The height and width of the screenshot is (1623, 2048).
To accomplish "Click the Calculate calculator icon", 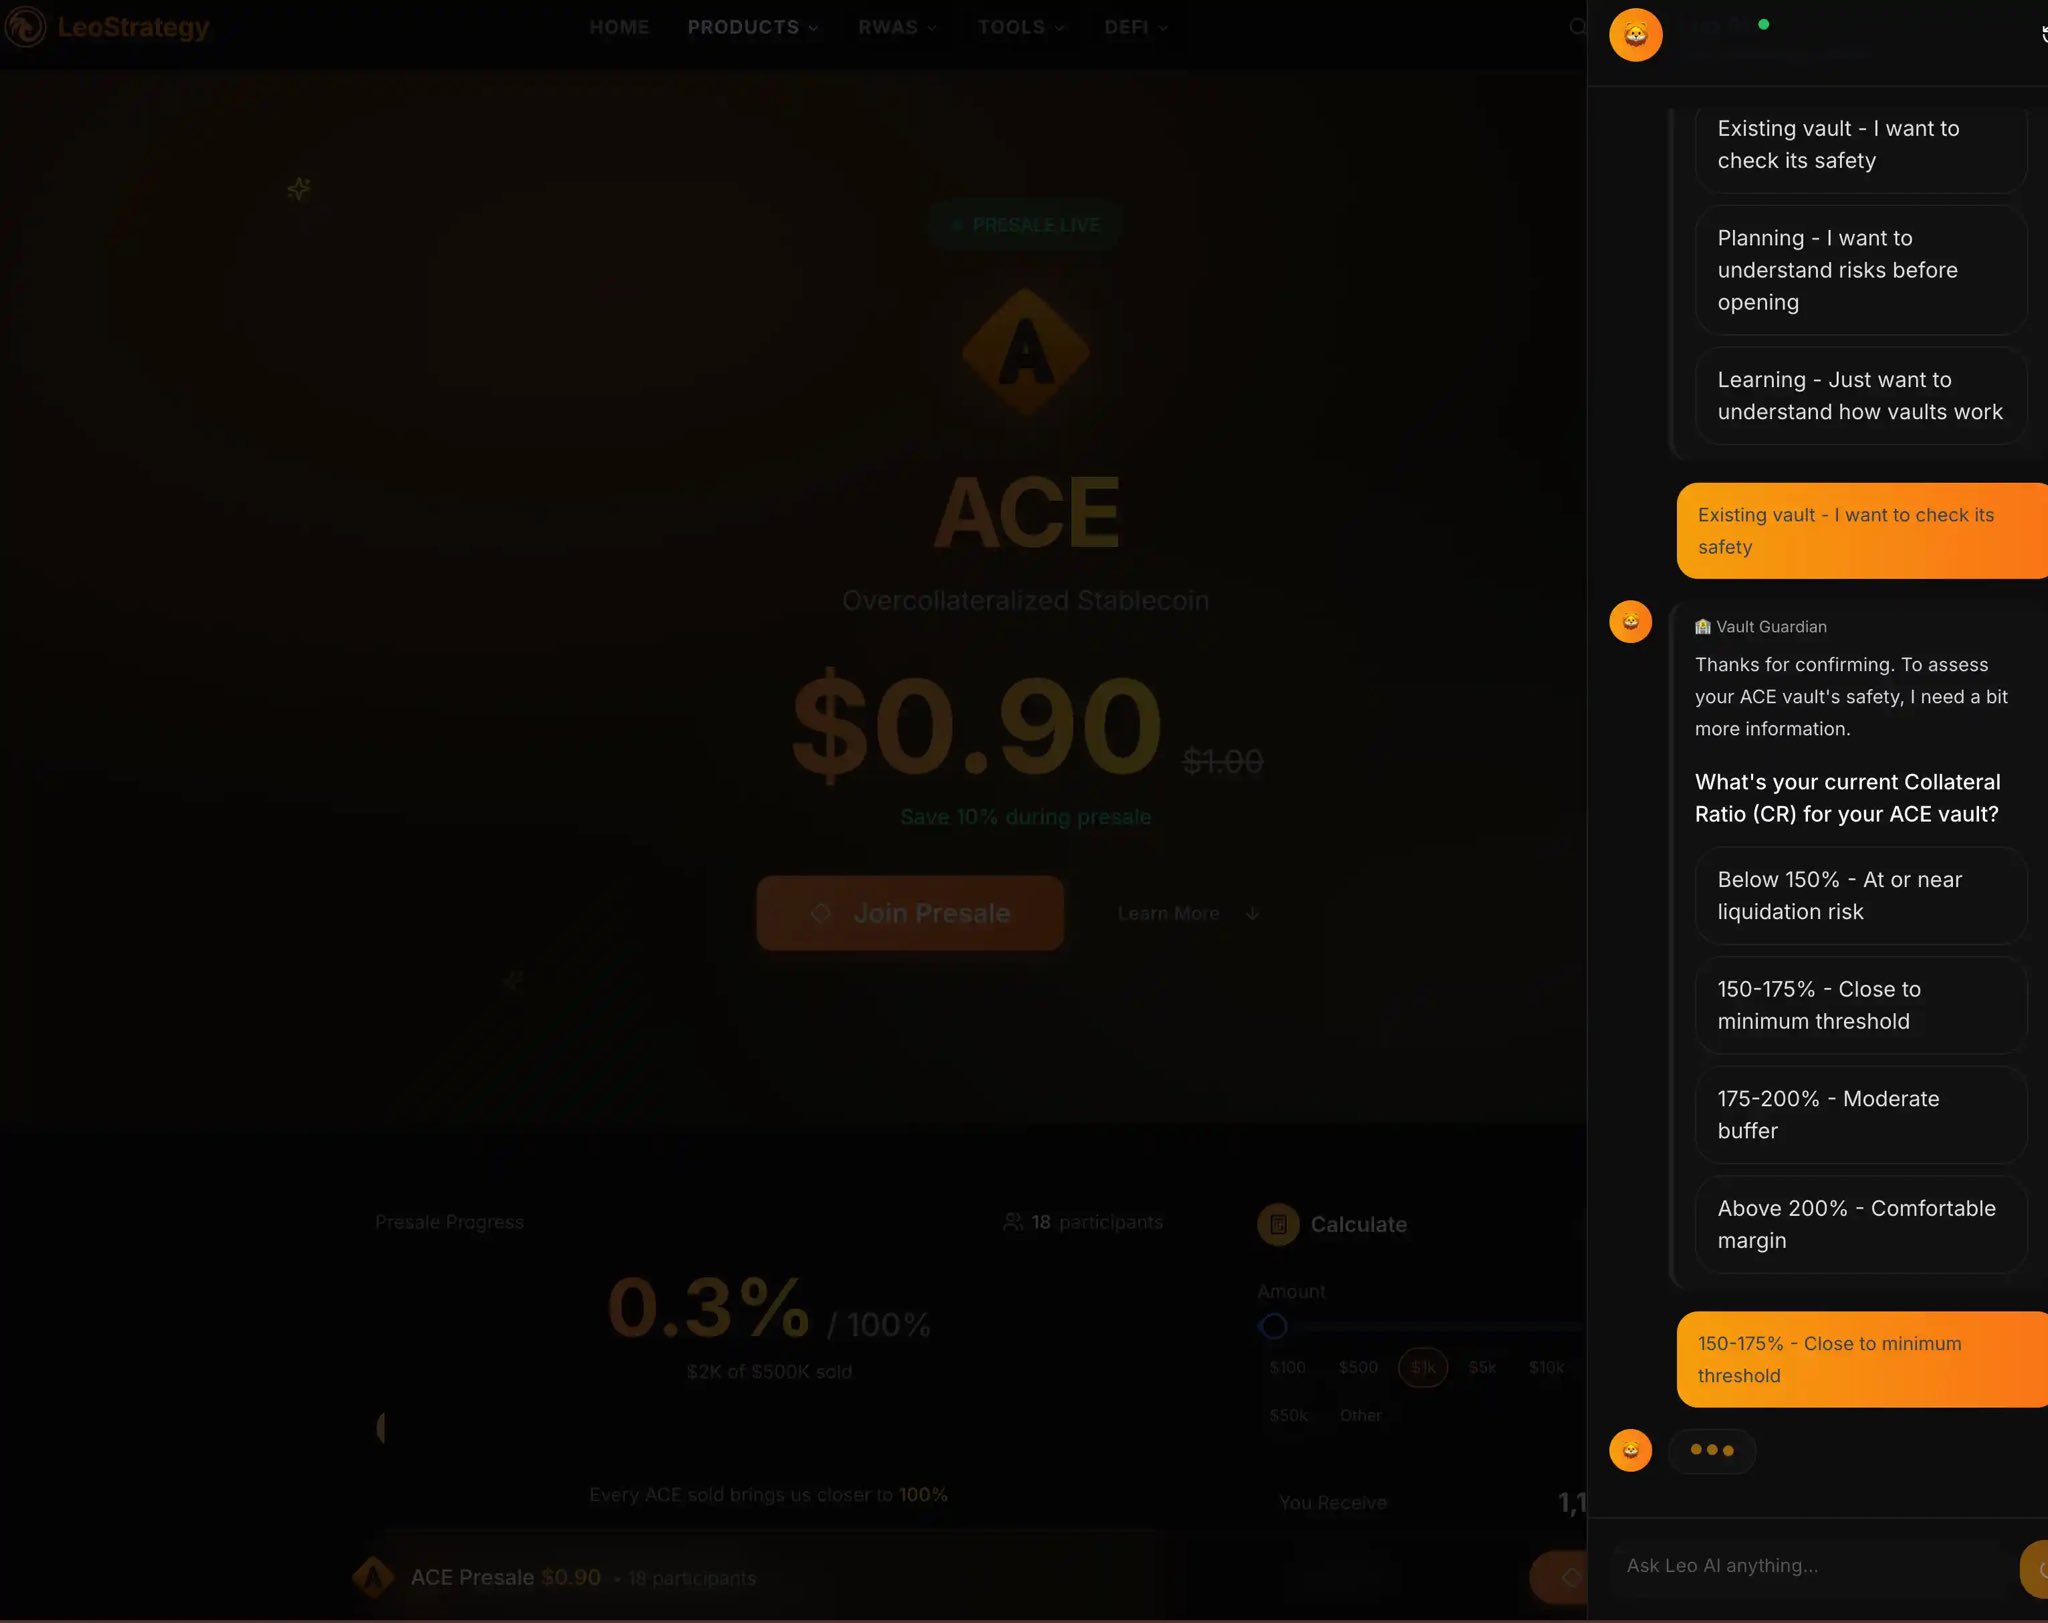I will [1278, 1224].
